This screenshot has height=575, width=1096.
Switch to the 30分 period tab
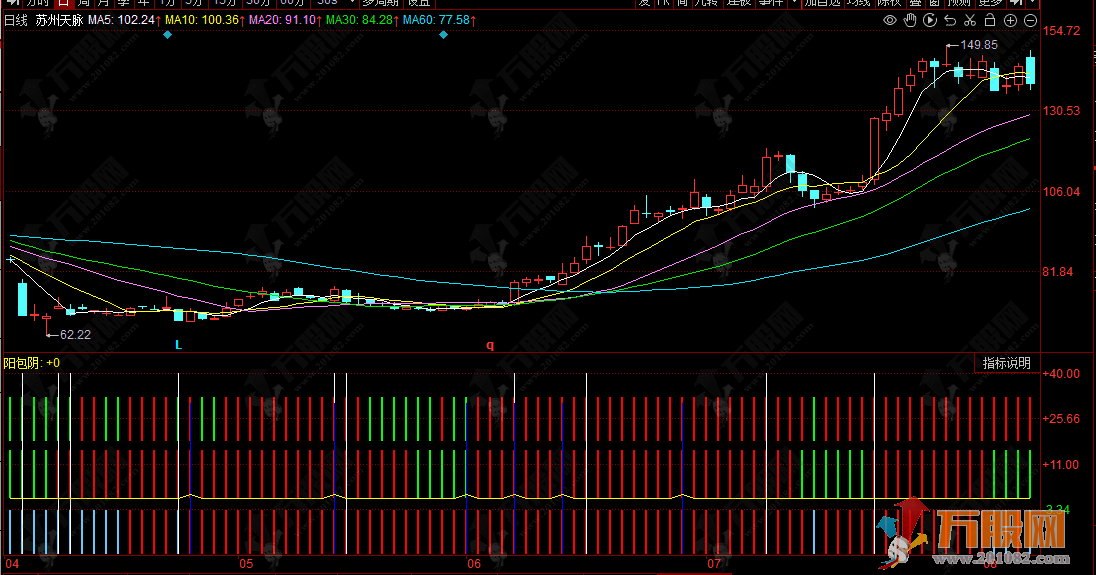258,3
